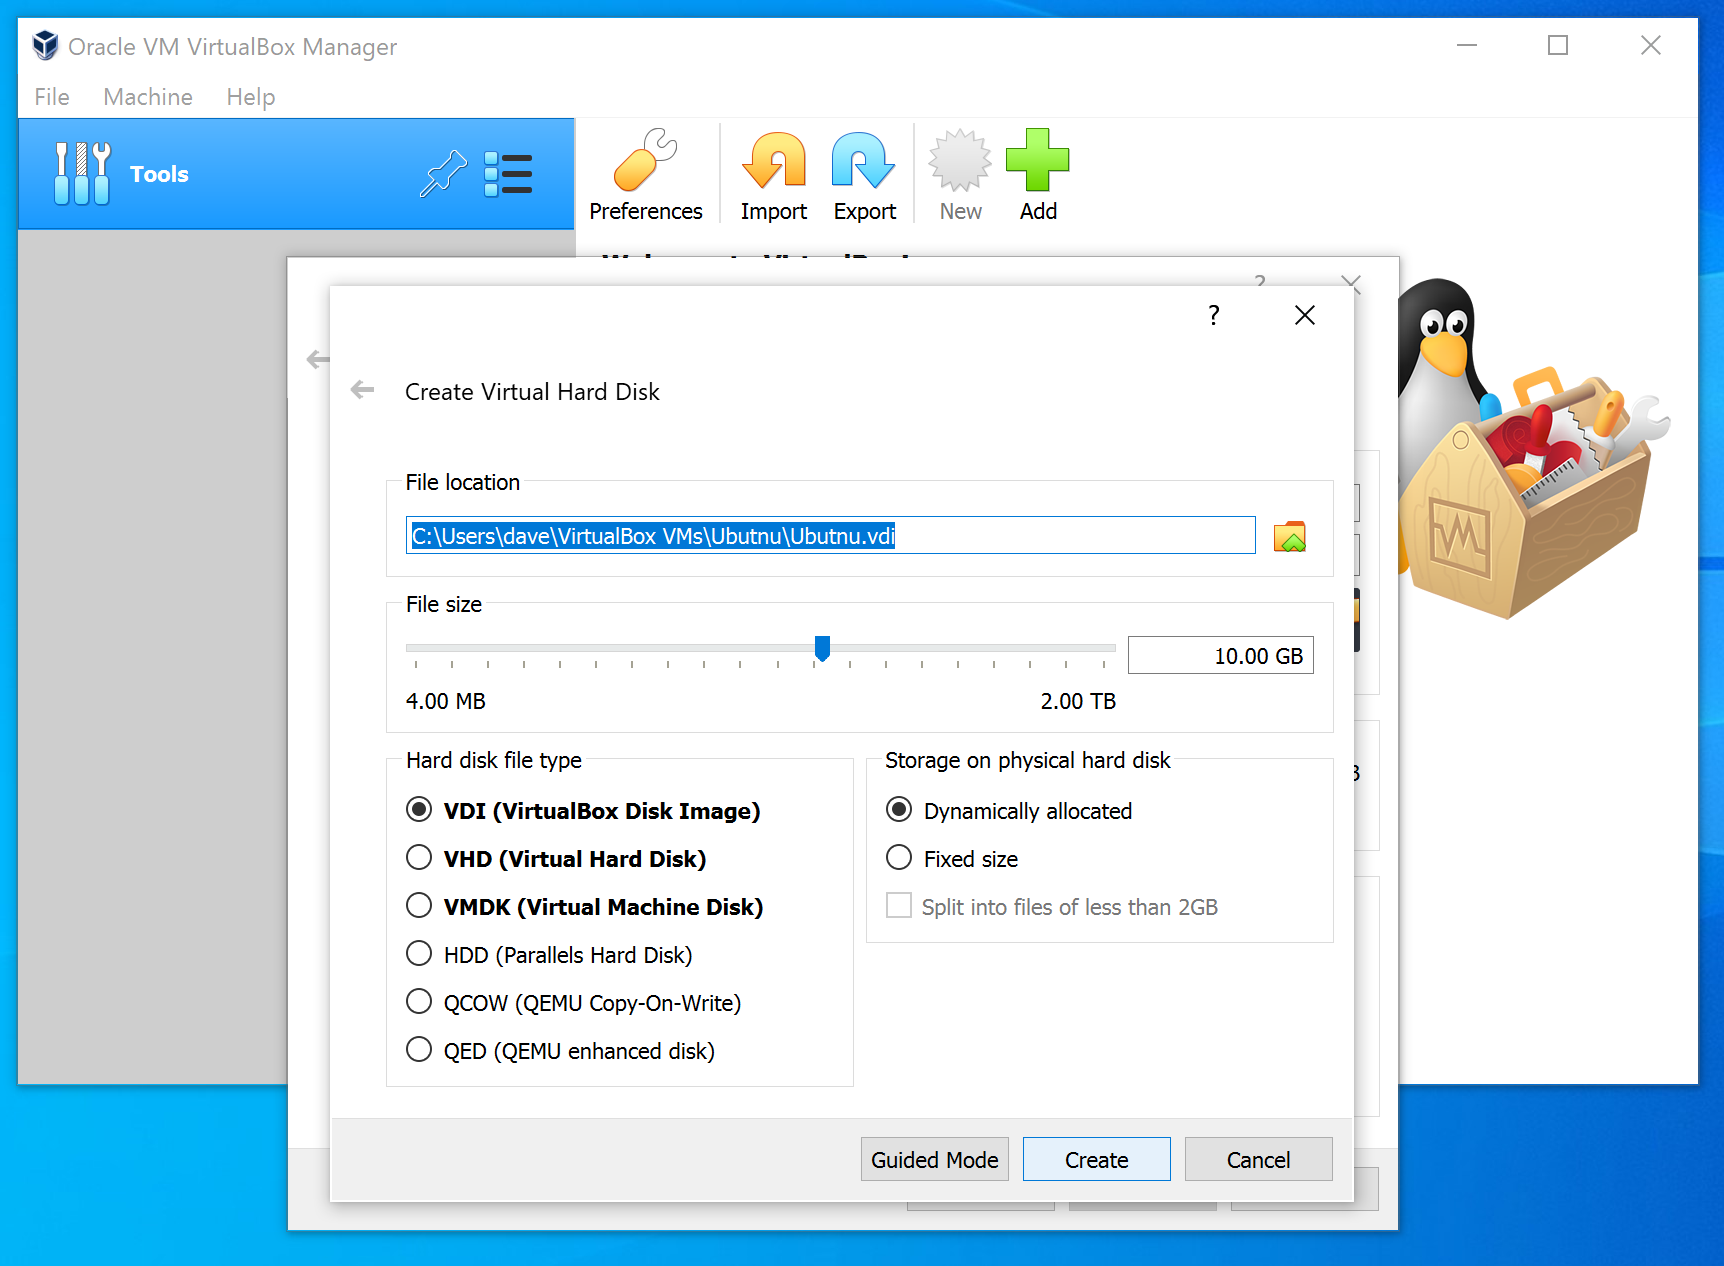The height and width of the screenshot is (1266, 1724).
Task: Click the file size slider handle
Action: (x=822, y=649)
